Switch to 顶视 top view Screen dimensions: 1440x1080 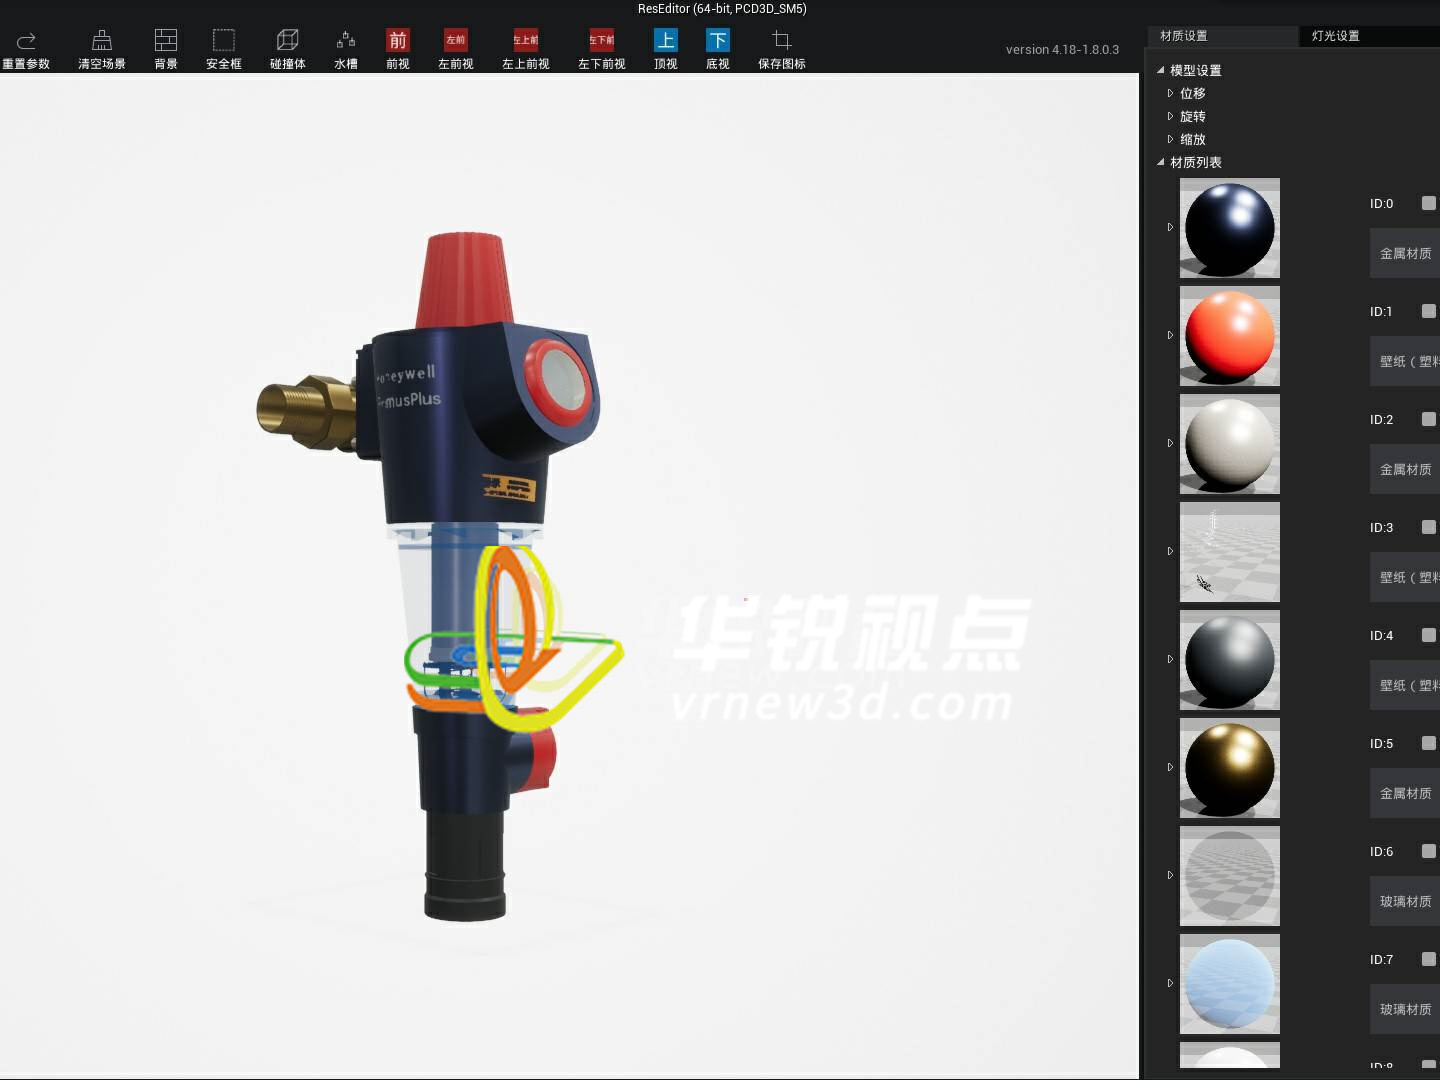664,44
